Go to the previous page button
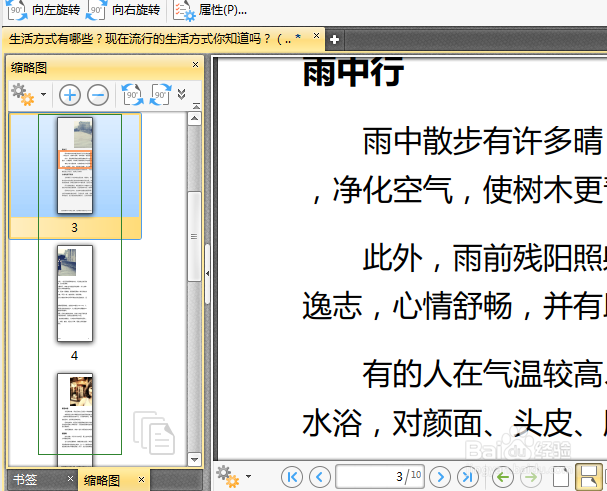Screen dimensions: 607x491 (320, 477)
